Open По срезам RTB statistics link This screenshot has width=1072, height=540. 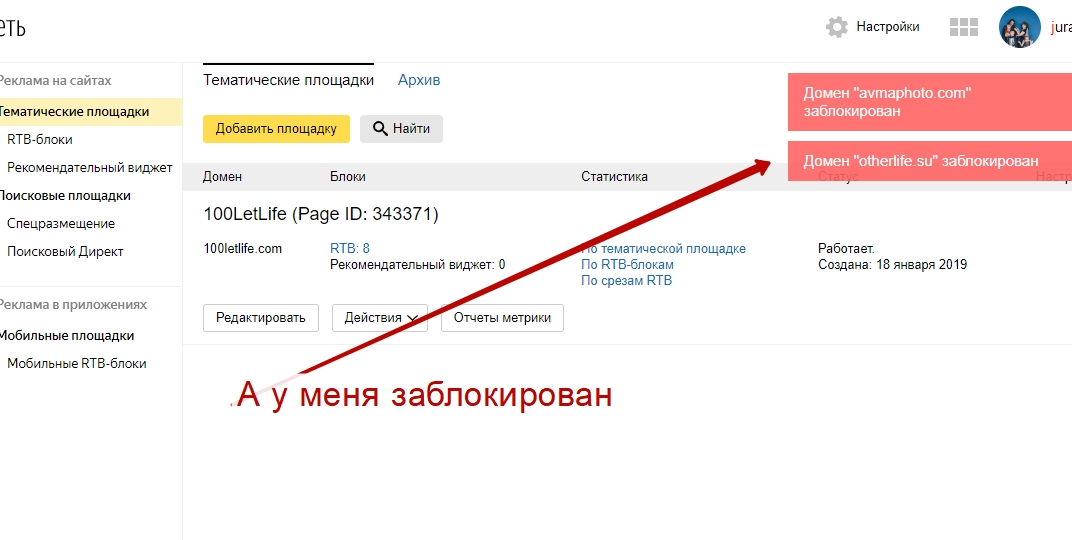pyautogui.click(x=626, y=280)
